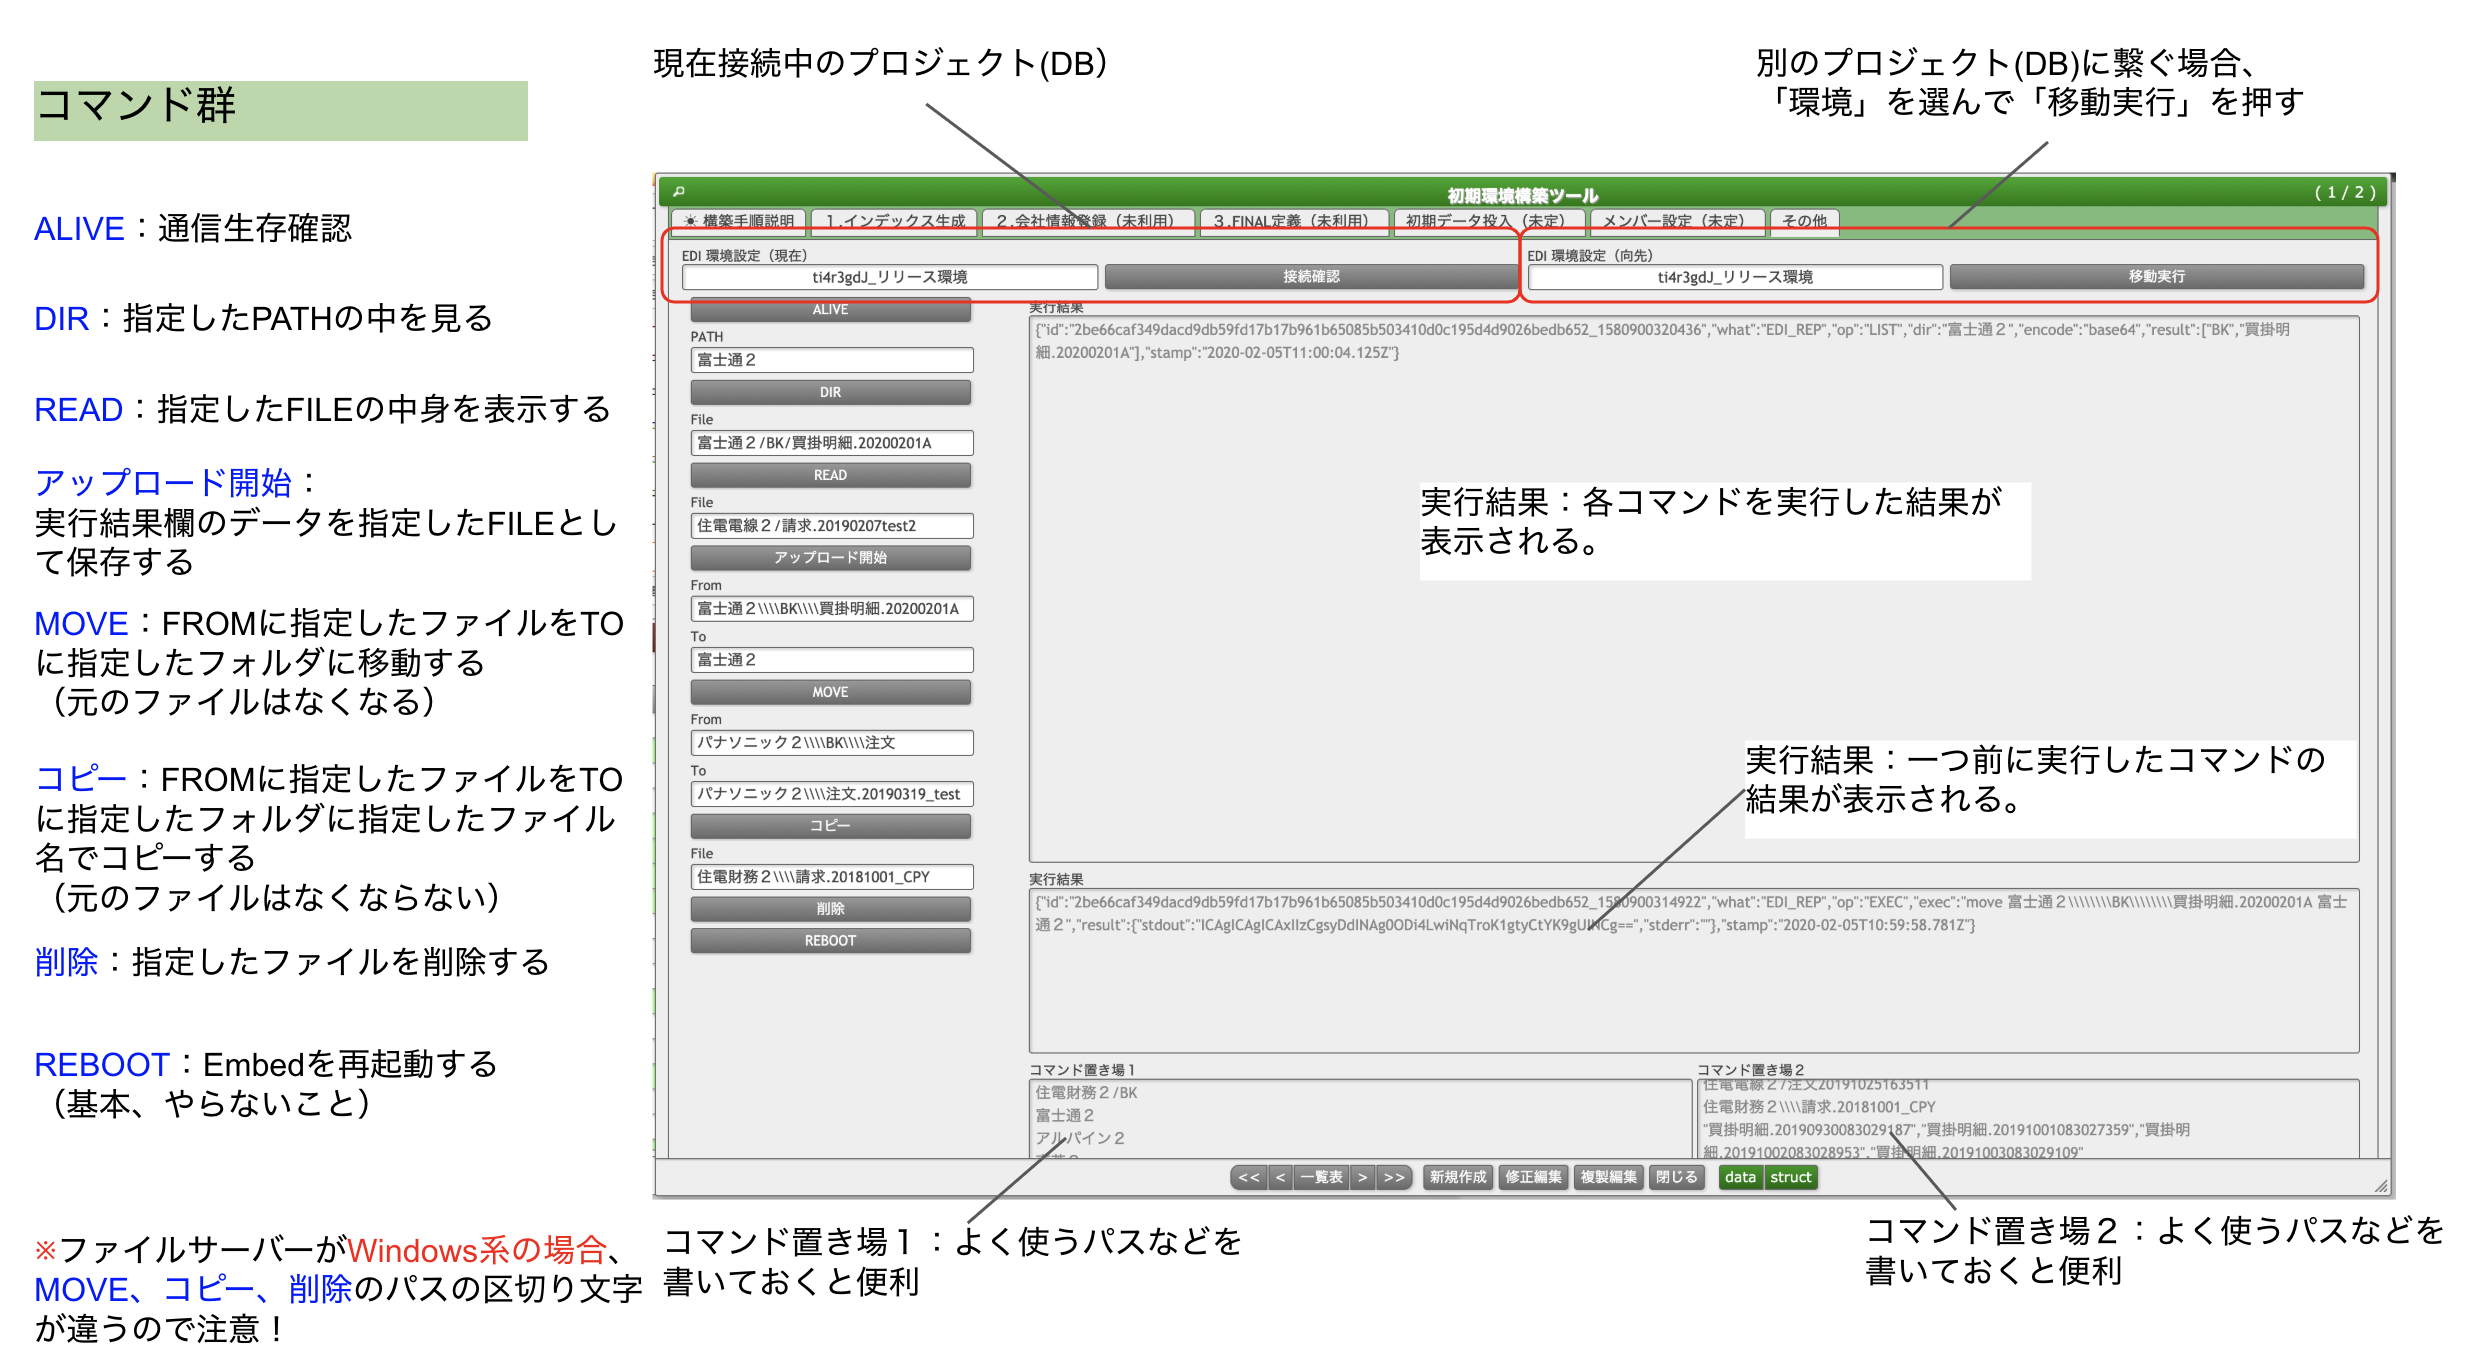Click the 移動実行 button

tap(2156, 277)
